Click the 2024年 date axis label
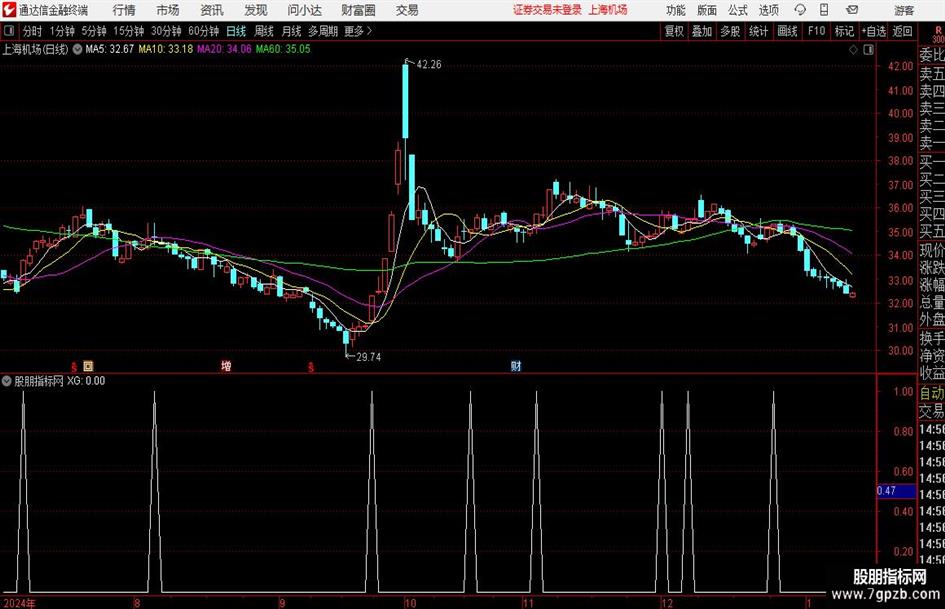 19,603
